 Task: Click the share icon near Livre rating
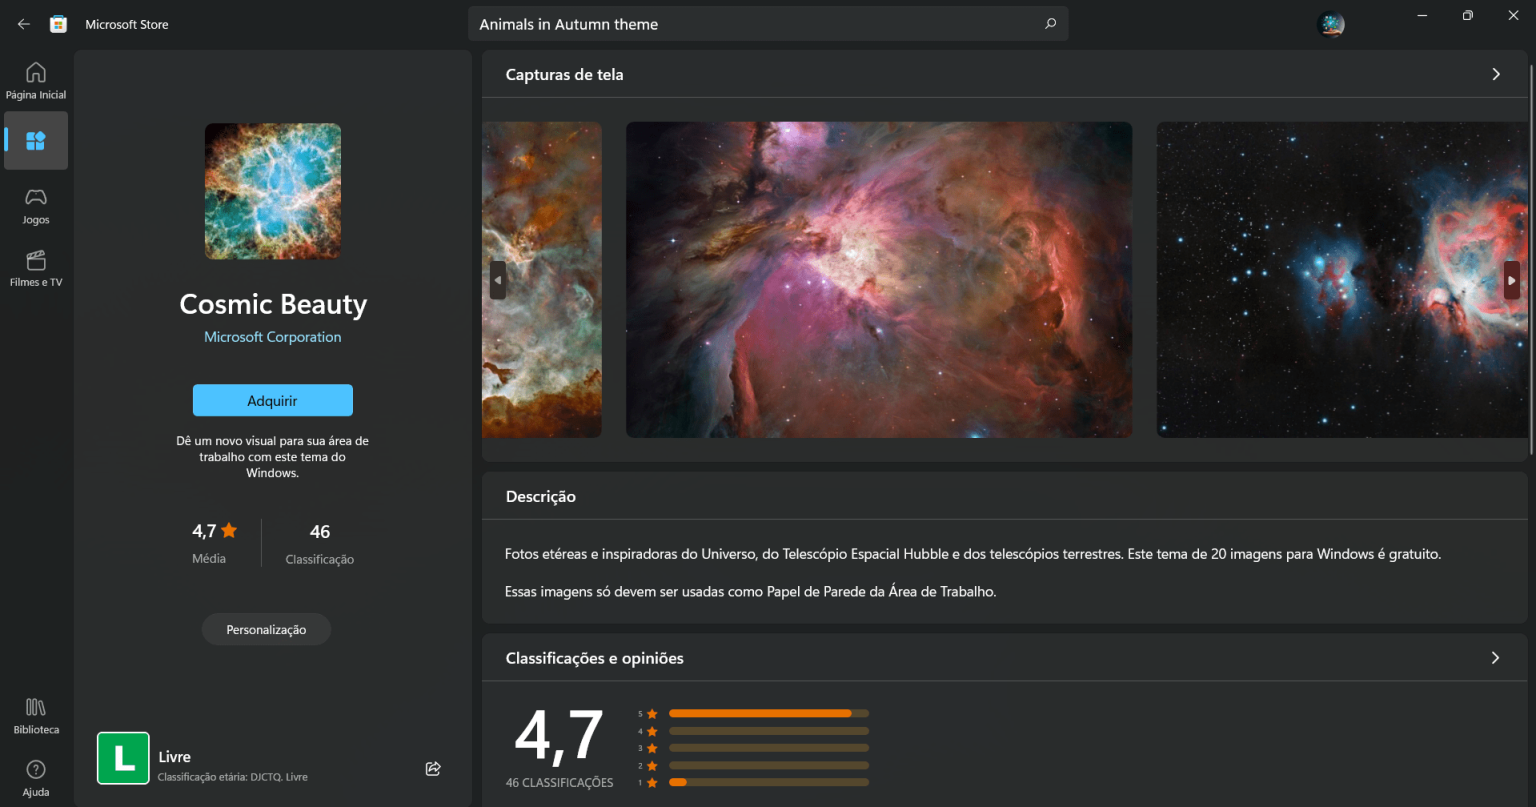(433, 768)
